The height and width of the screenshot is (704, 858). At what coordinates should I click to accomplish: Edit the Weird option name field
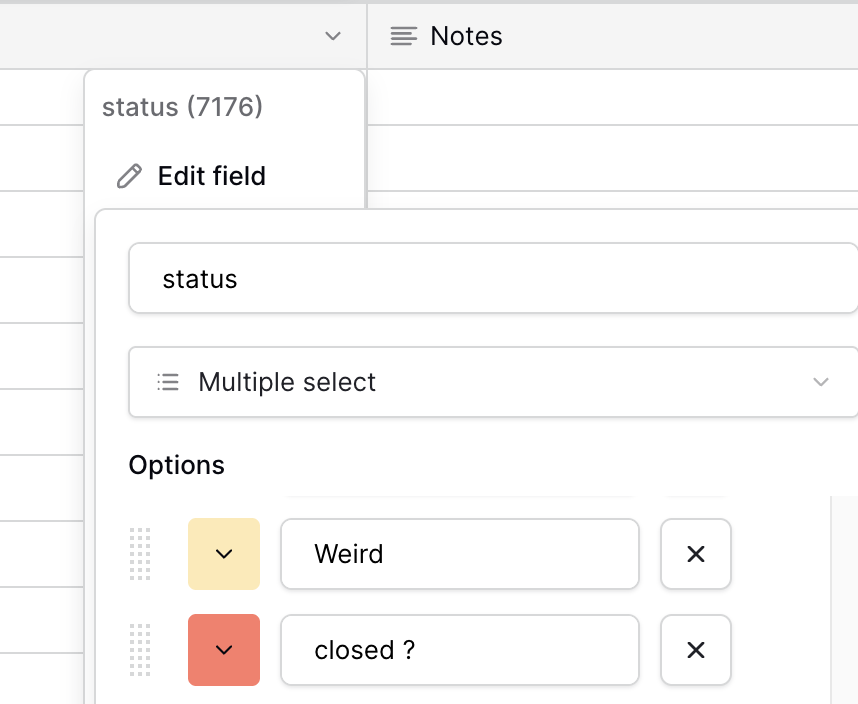[x=460, y=554]
